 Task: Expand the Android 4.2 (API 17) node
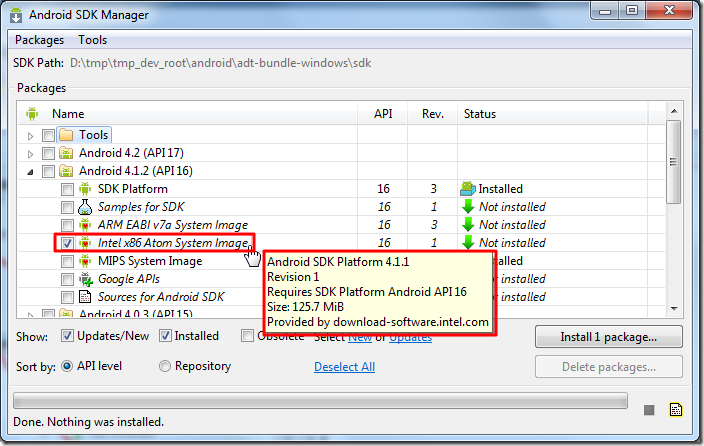pos(30,154)
